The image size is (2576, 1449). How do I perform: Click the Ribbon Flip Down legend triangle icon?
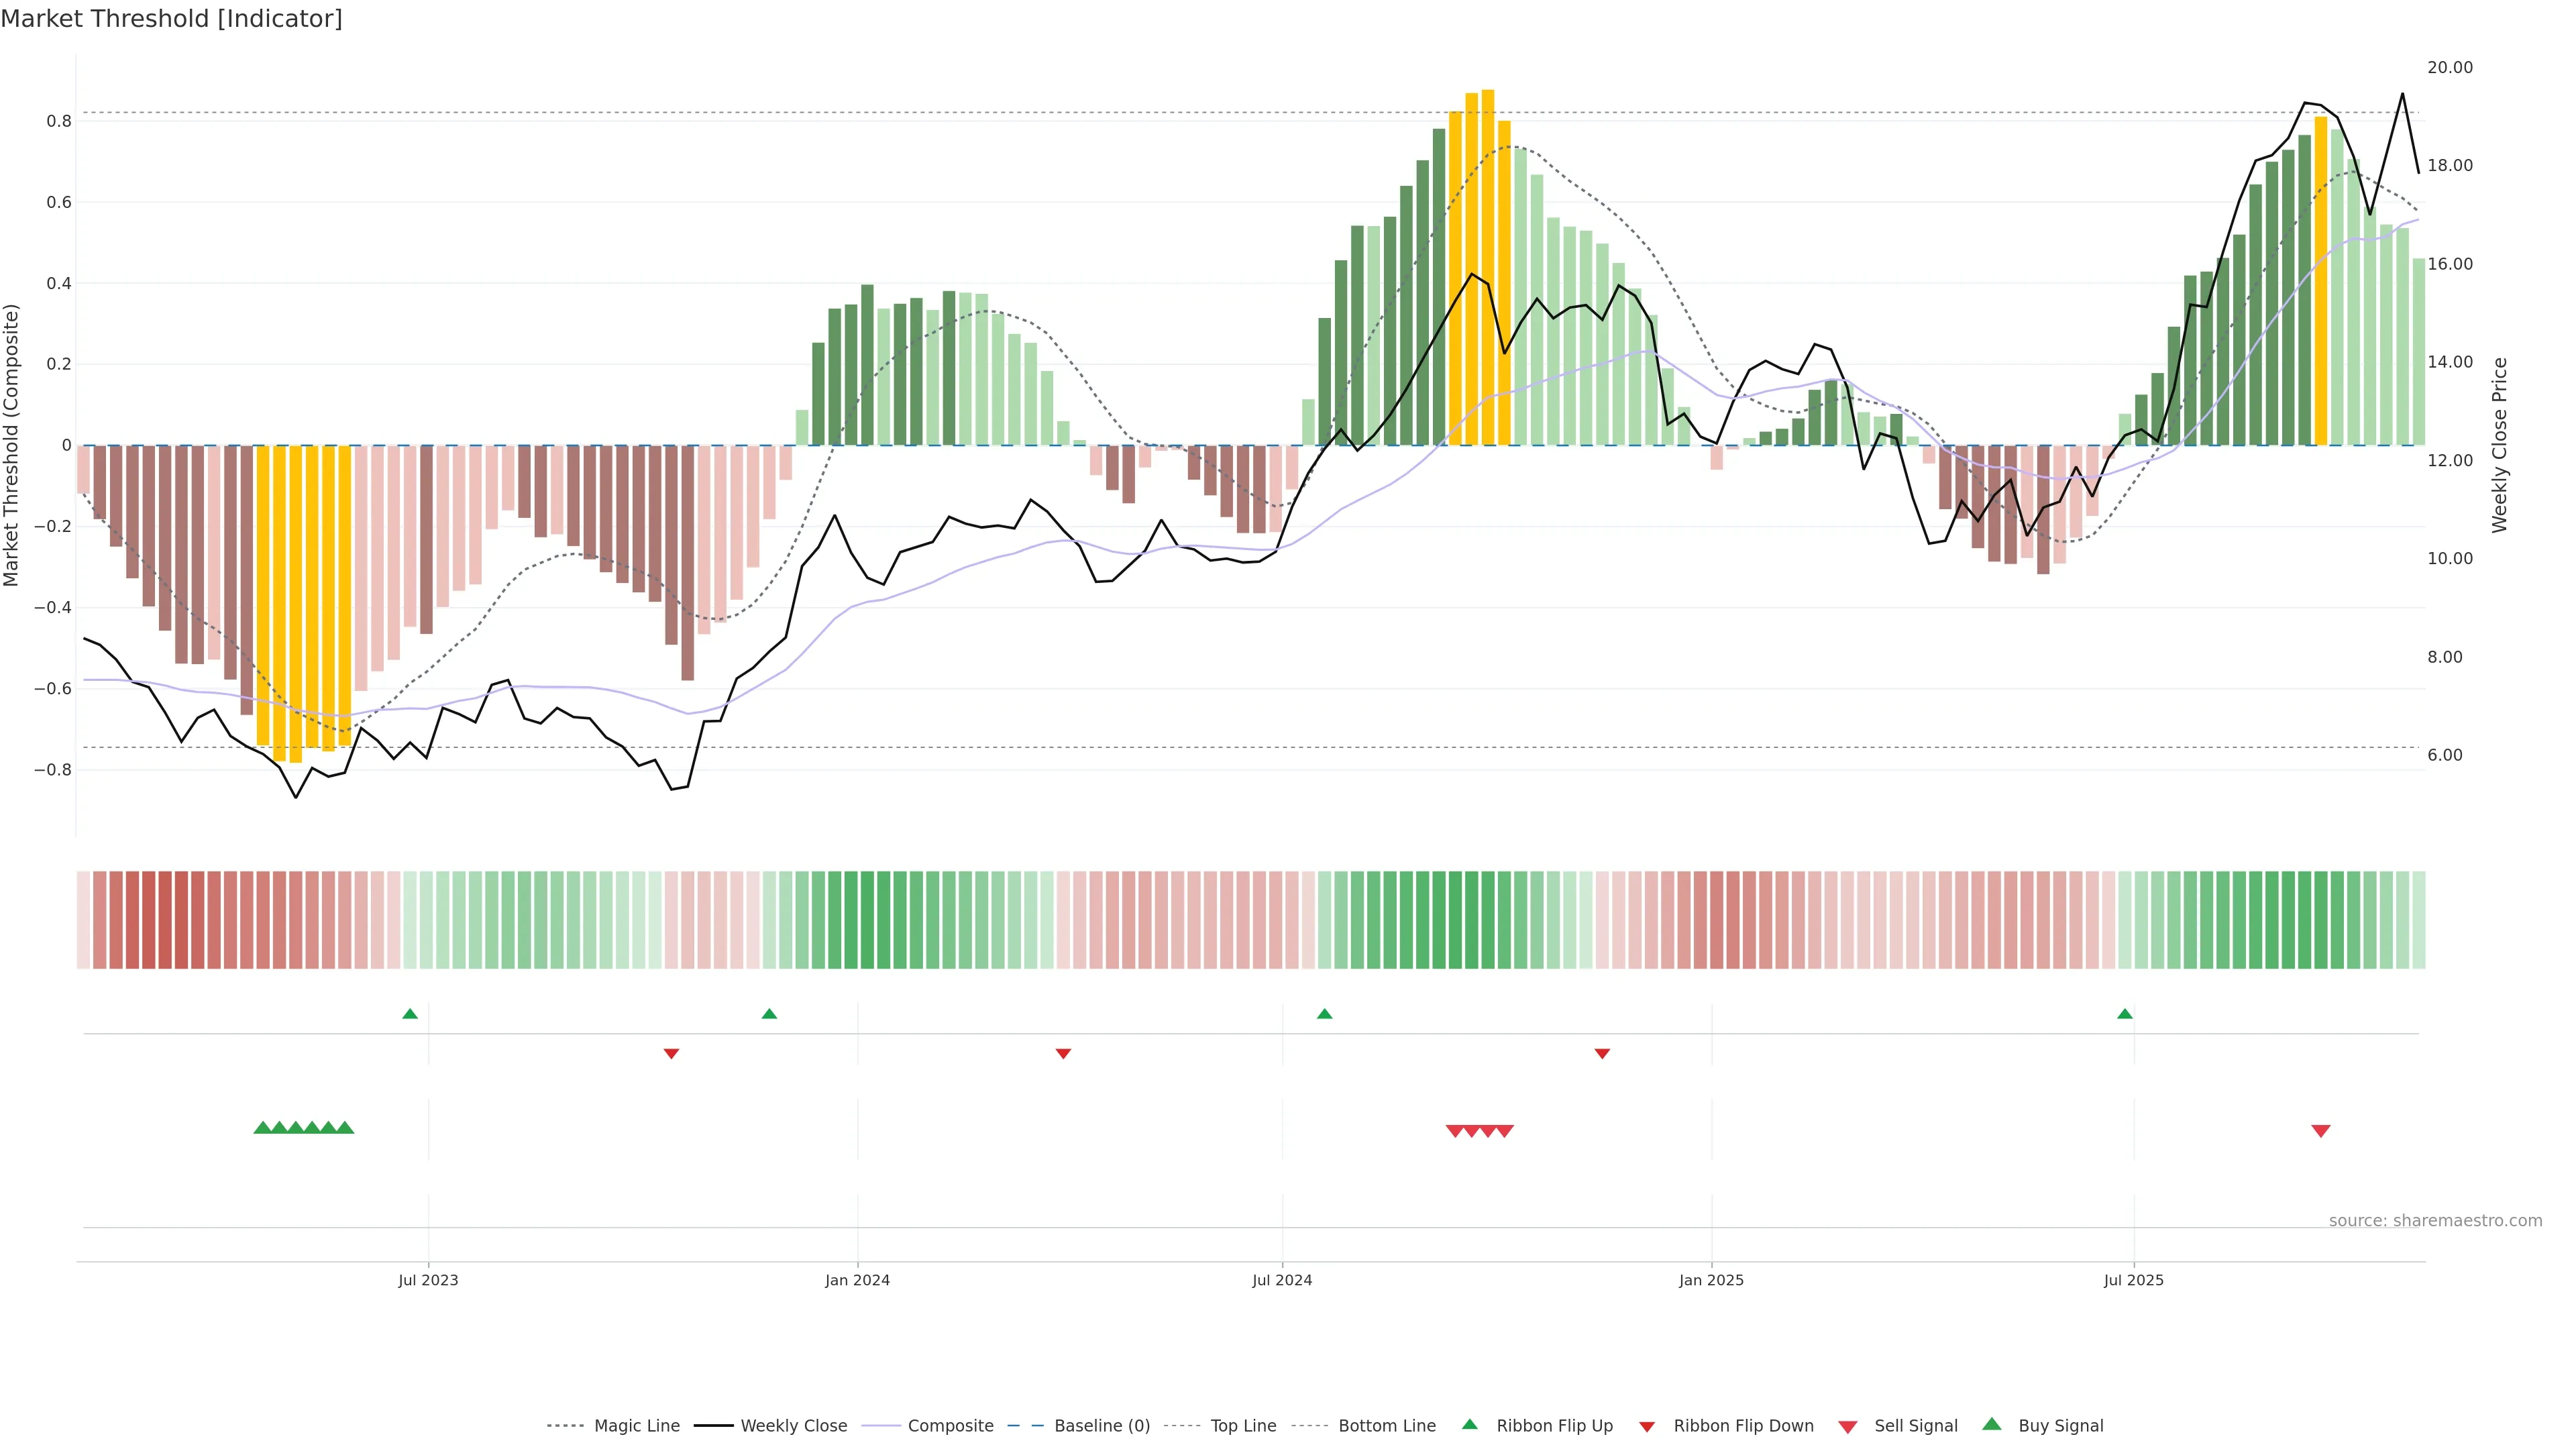point(1647,1427)
